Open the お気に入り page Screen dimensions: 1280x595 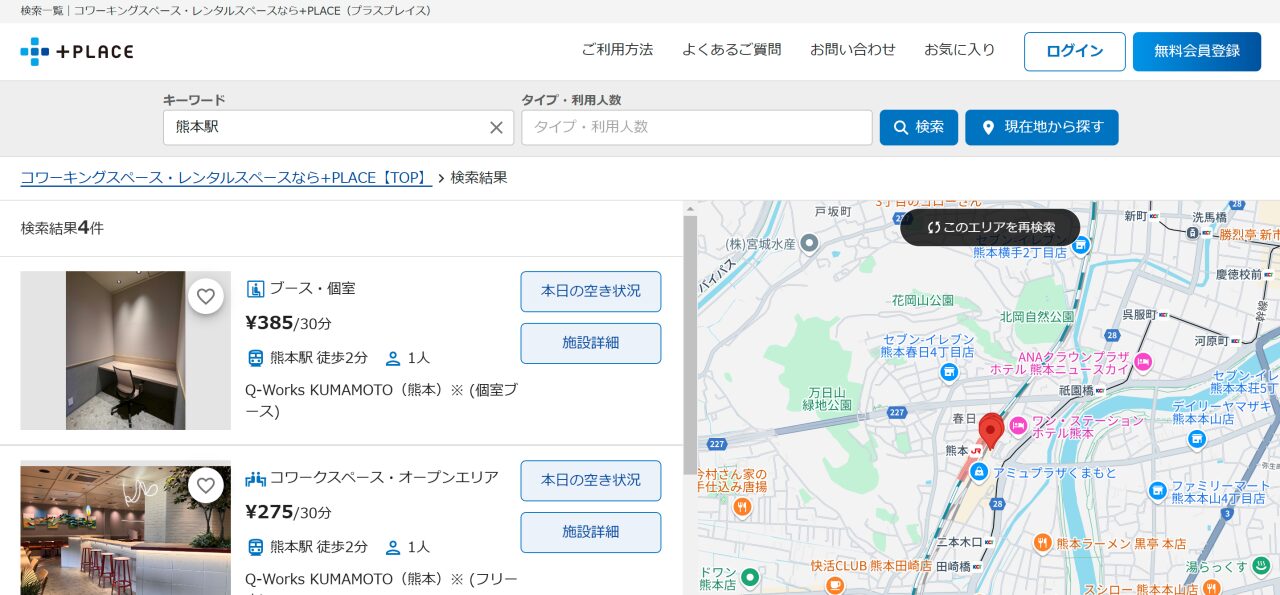click(x=960, y=50)
